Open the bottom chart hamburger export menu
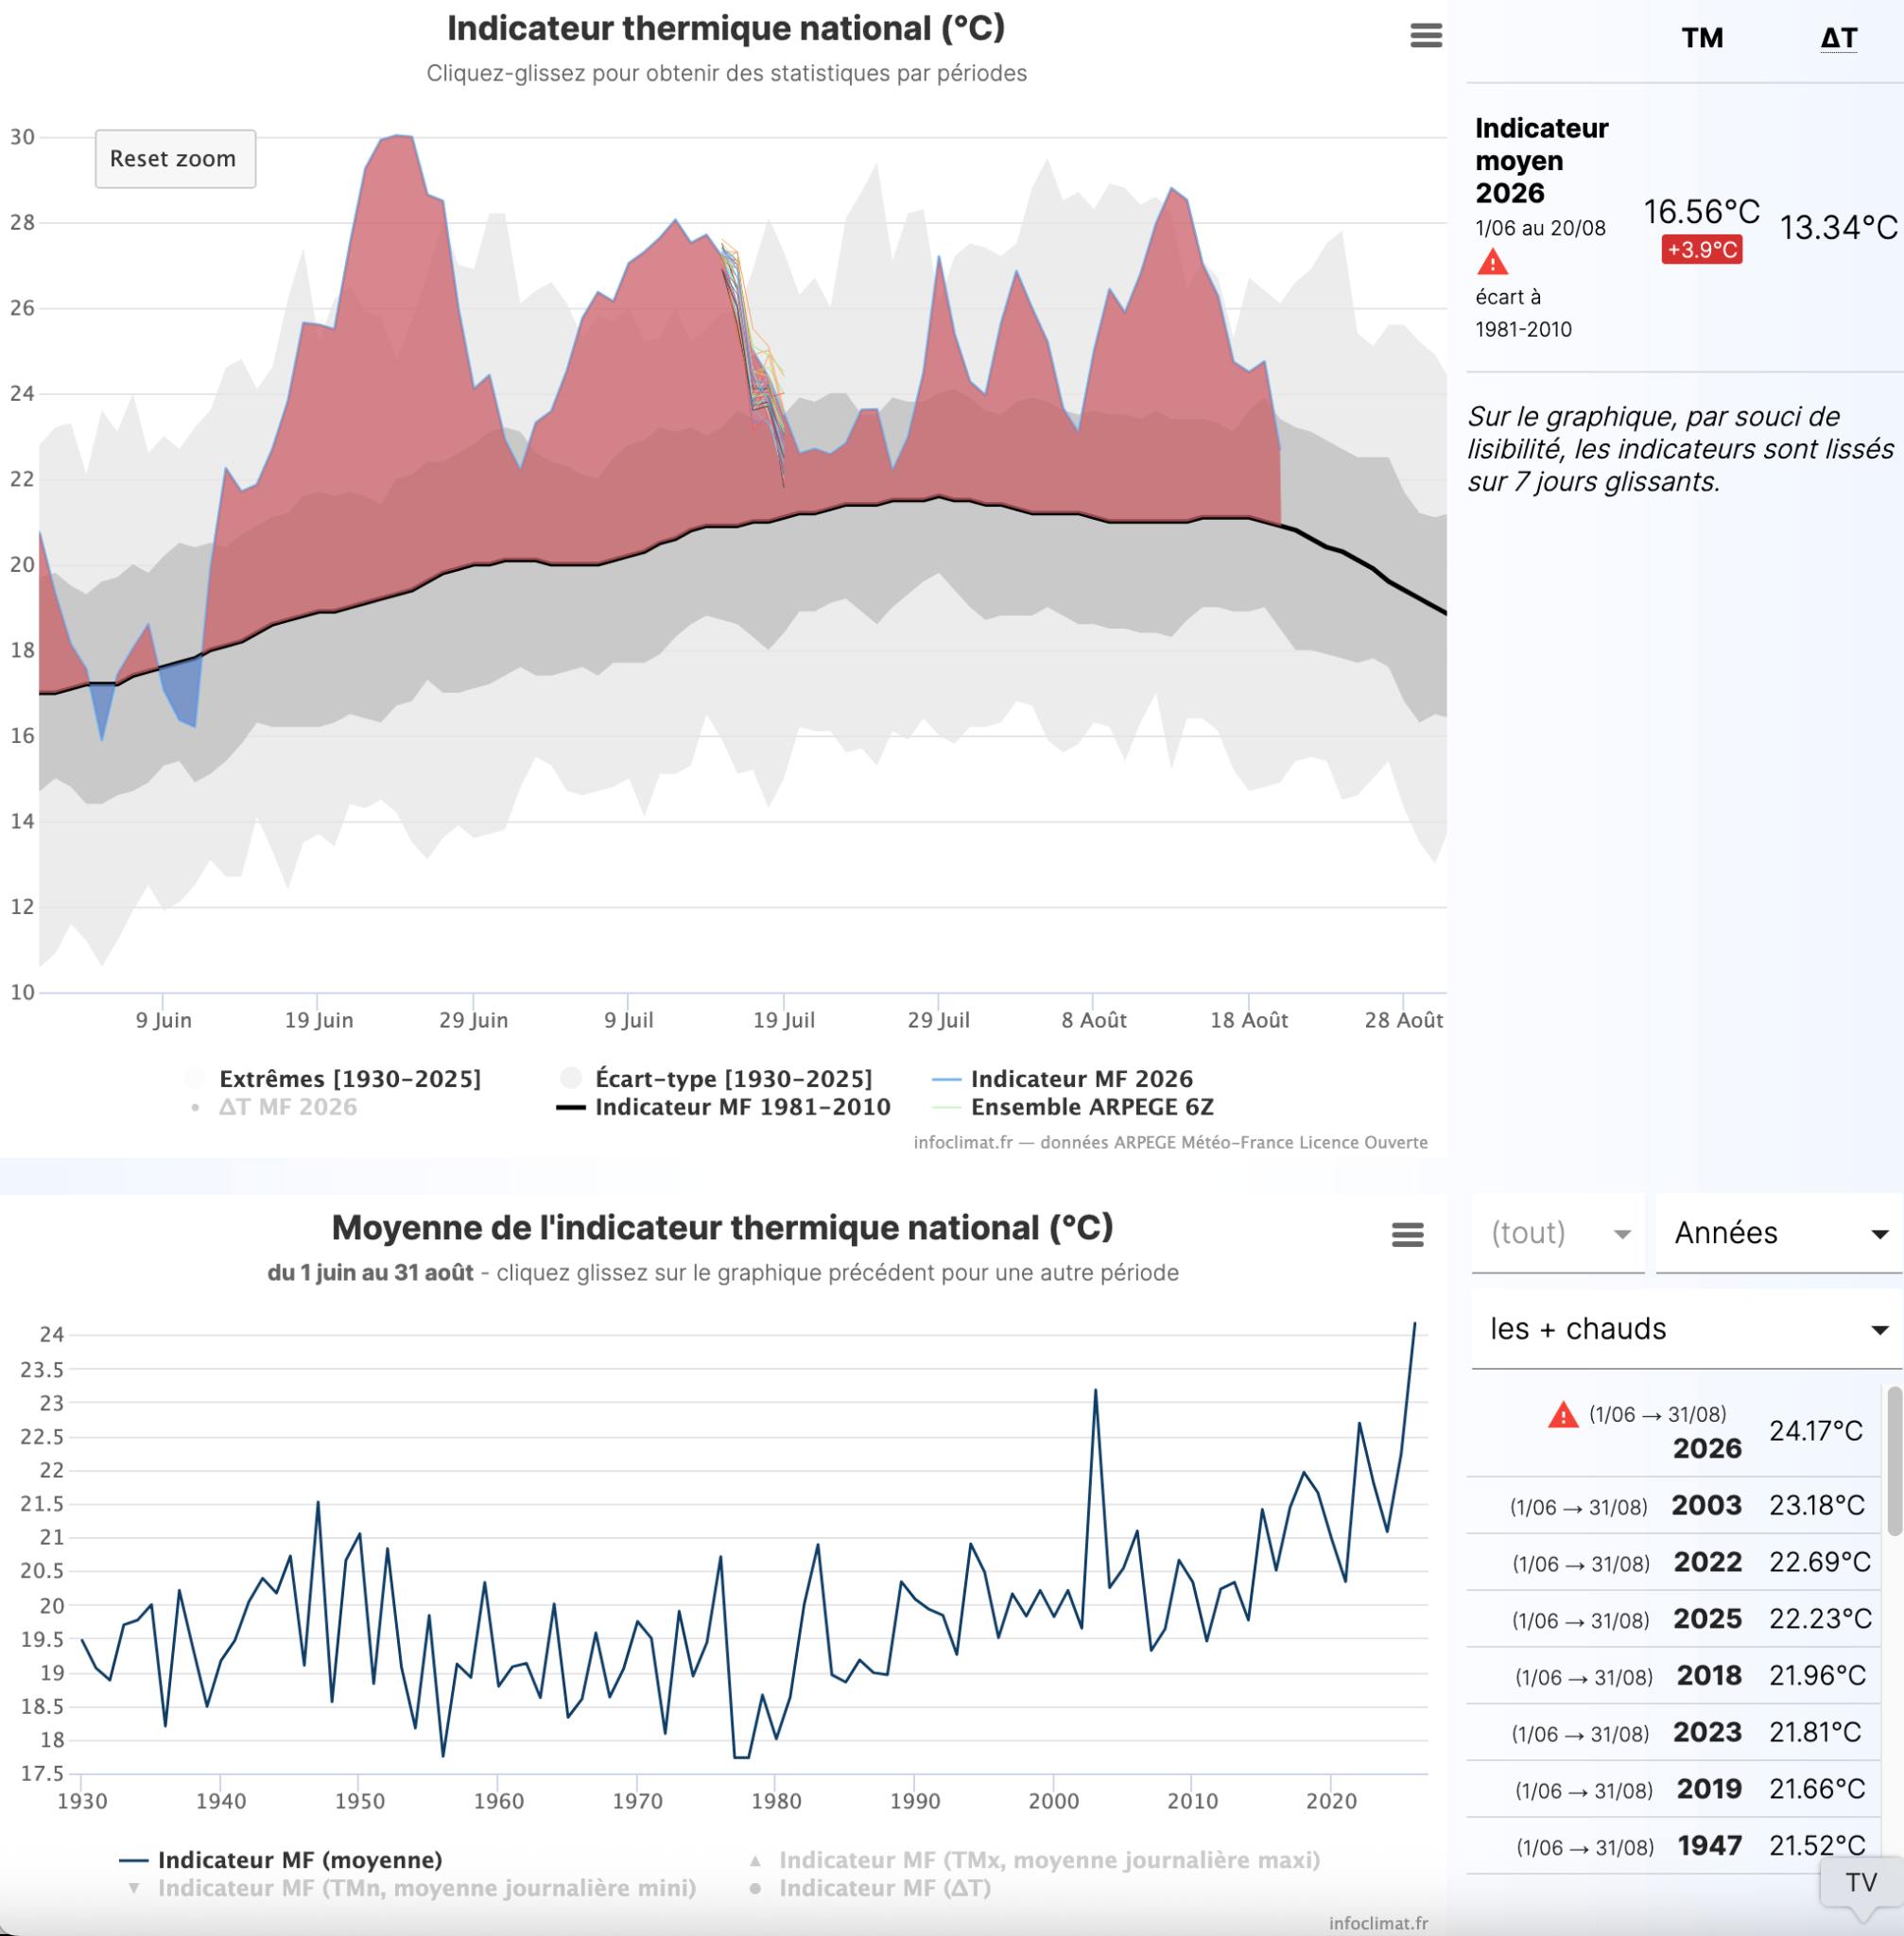This screenshot has height=1936, width=1904. click(1407, 1235)
